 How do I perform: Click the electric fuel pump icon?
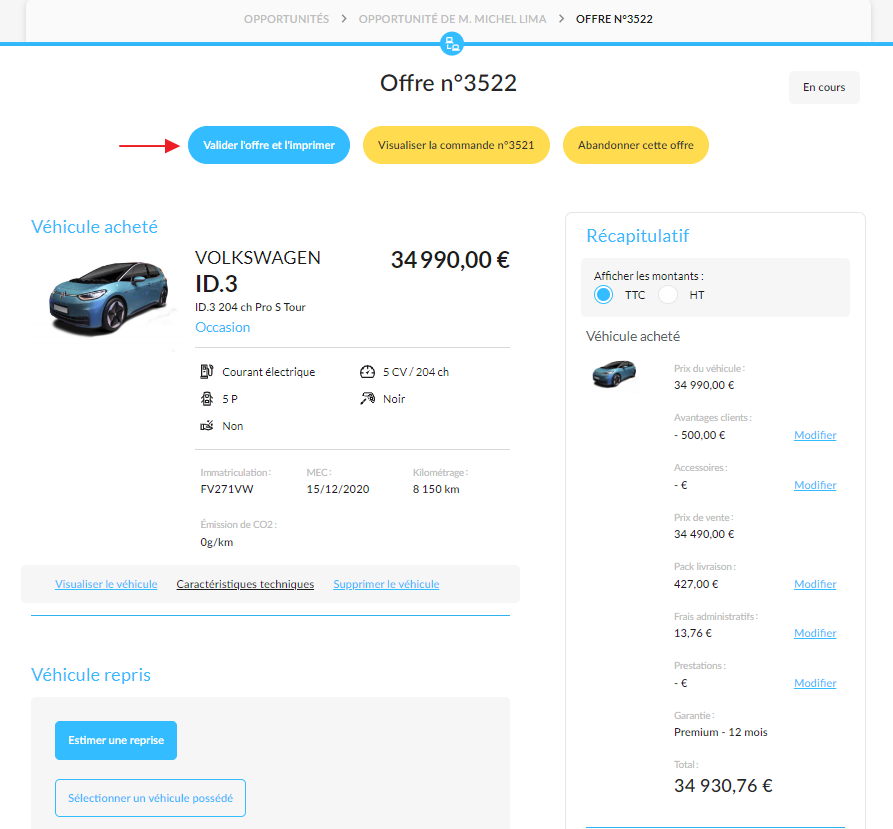pyautogui.click(x=207, y=372)
